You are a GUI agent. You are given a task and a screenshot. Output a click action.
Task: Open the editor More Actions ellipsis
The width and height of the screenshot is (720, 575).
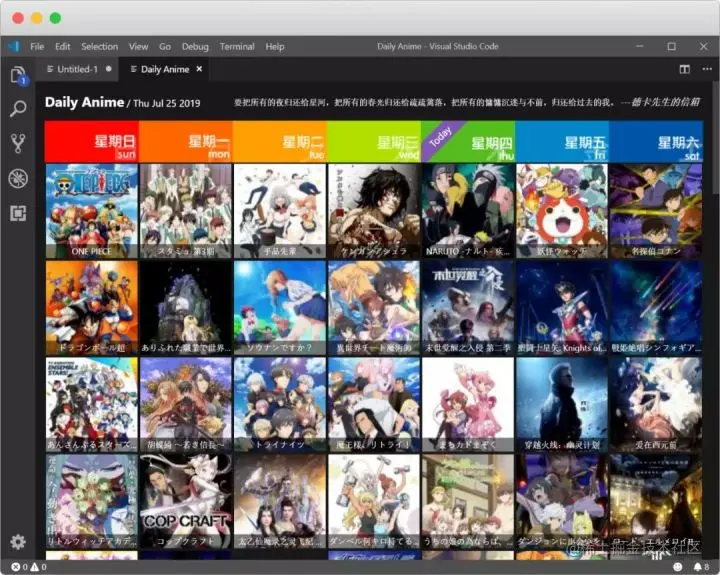coord(707,69)
